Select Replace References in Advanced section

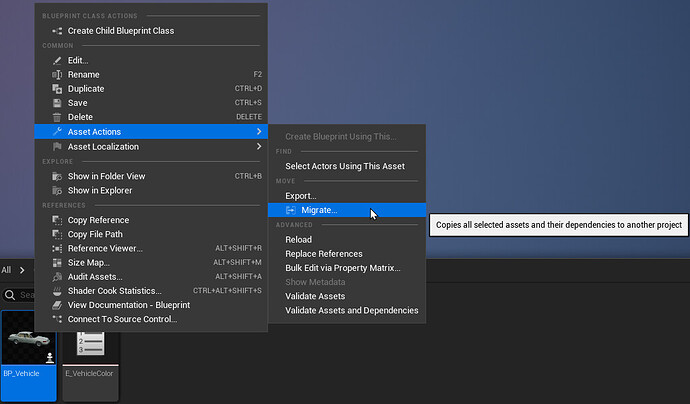(x=323, y=254)
